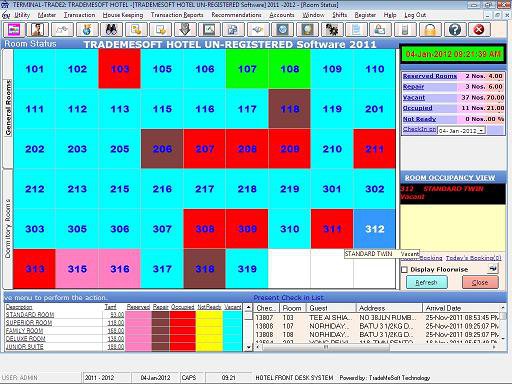Image resolution: width=512 pixels, height=384 pixels.
Task: Click the Refresh button
Action: [x=426, y=283]
